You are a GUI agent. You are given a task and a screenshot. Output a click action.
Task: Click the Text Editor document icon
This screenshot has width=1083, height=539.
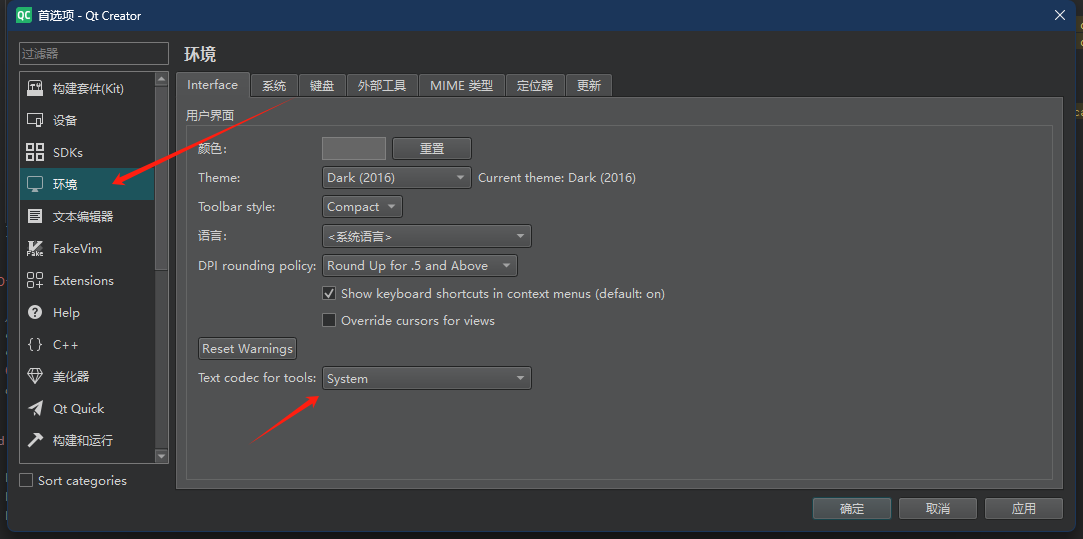(35, 216)
